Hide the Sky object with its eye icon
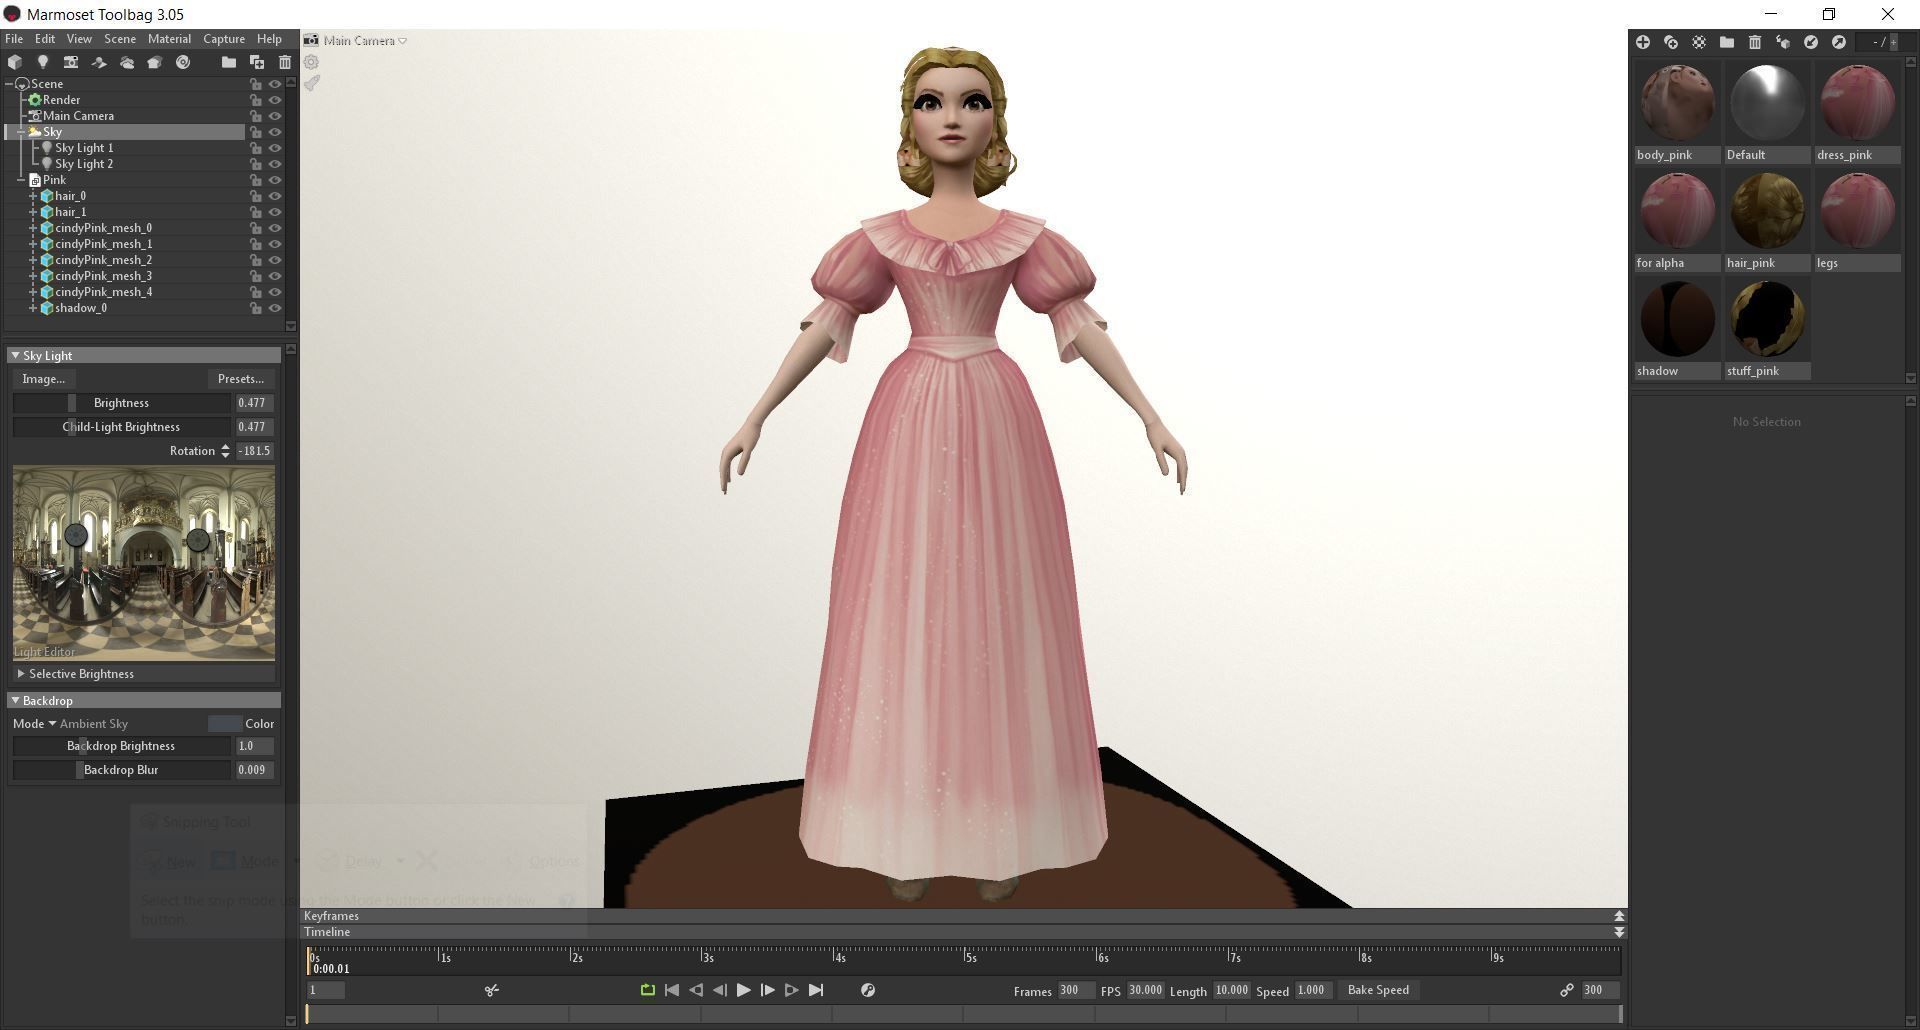1920x1030 pixels. [x=275, y=132]
